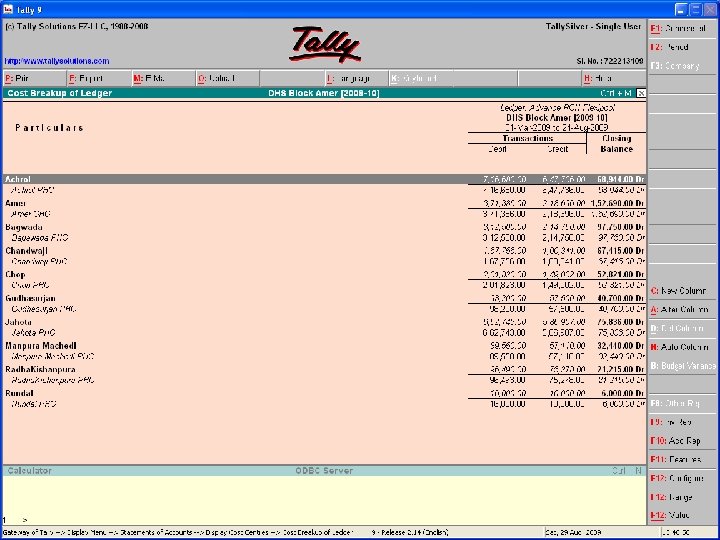The image size is (720, 540).
Task: Select the Rundal cost centre row
Action: 324,394
